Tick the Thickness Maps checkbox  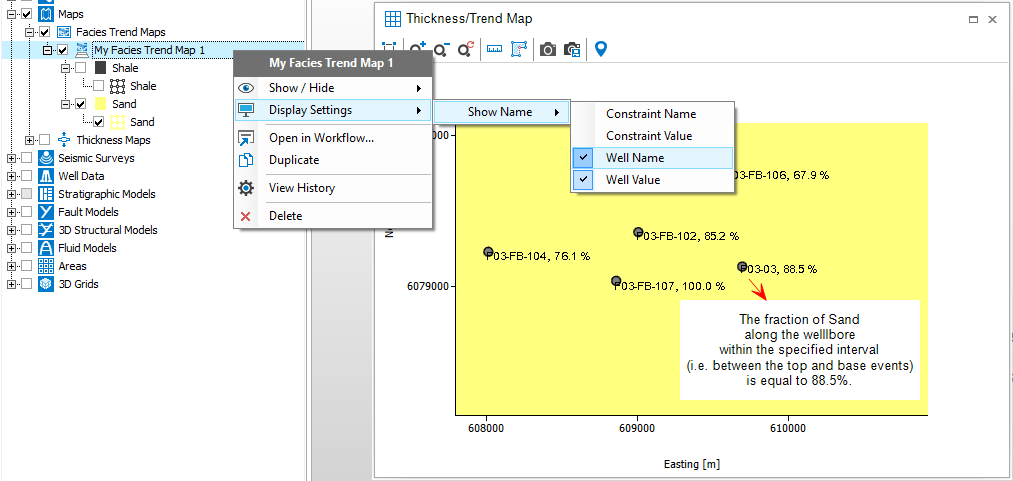(44, 140)
